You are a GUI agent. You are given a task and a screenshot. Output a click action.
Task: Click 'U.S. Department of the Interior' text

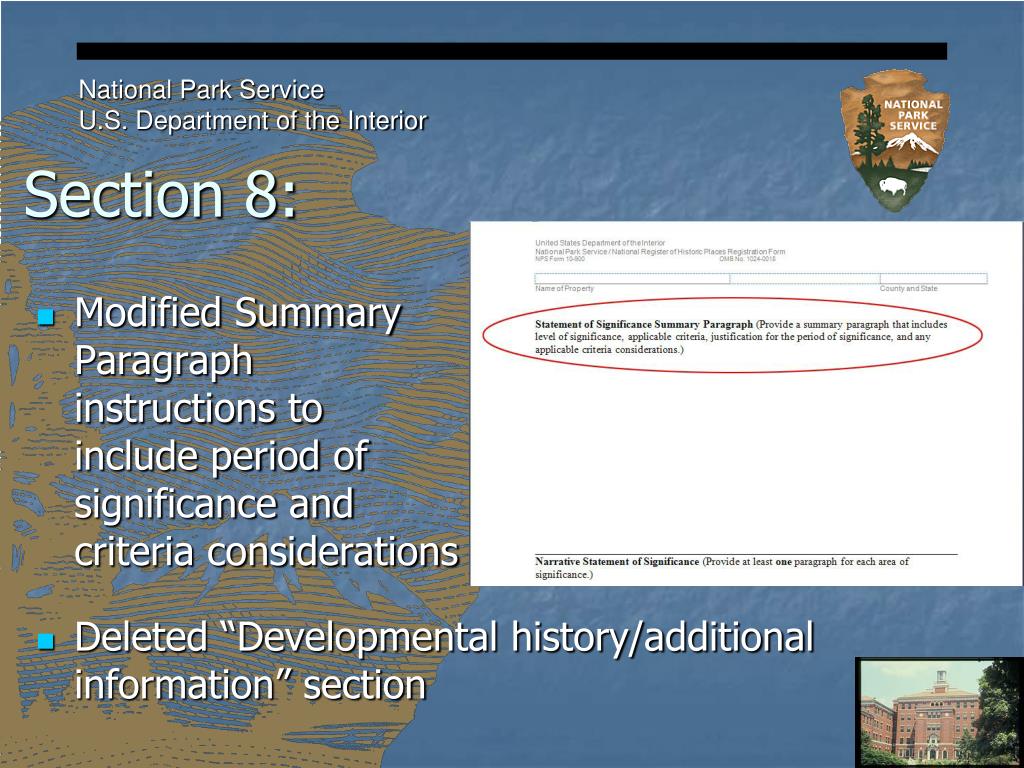click(x=253, y=121)
